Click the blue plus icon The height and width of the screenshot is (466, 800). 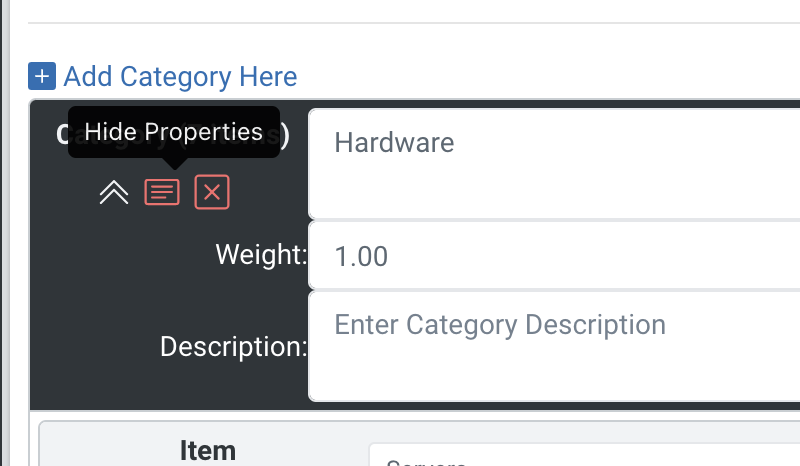point(42,76)
